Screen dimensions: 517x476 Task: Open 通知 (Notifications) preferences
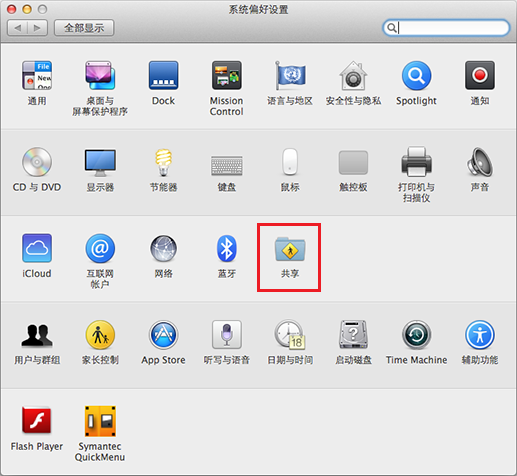pos(480,75)
